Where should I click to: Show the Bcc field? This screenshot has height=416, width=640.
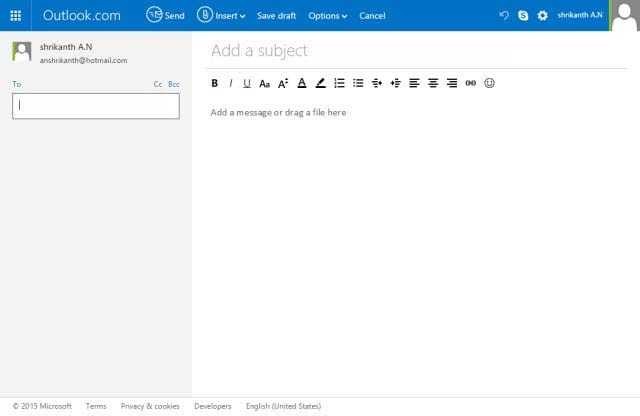(174, 84)
